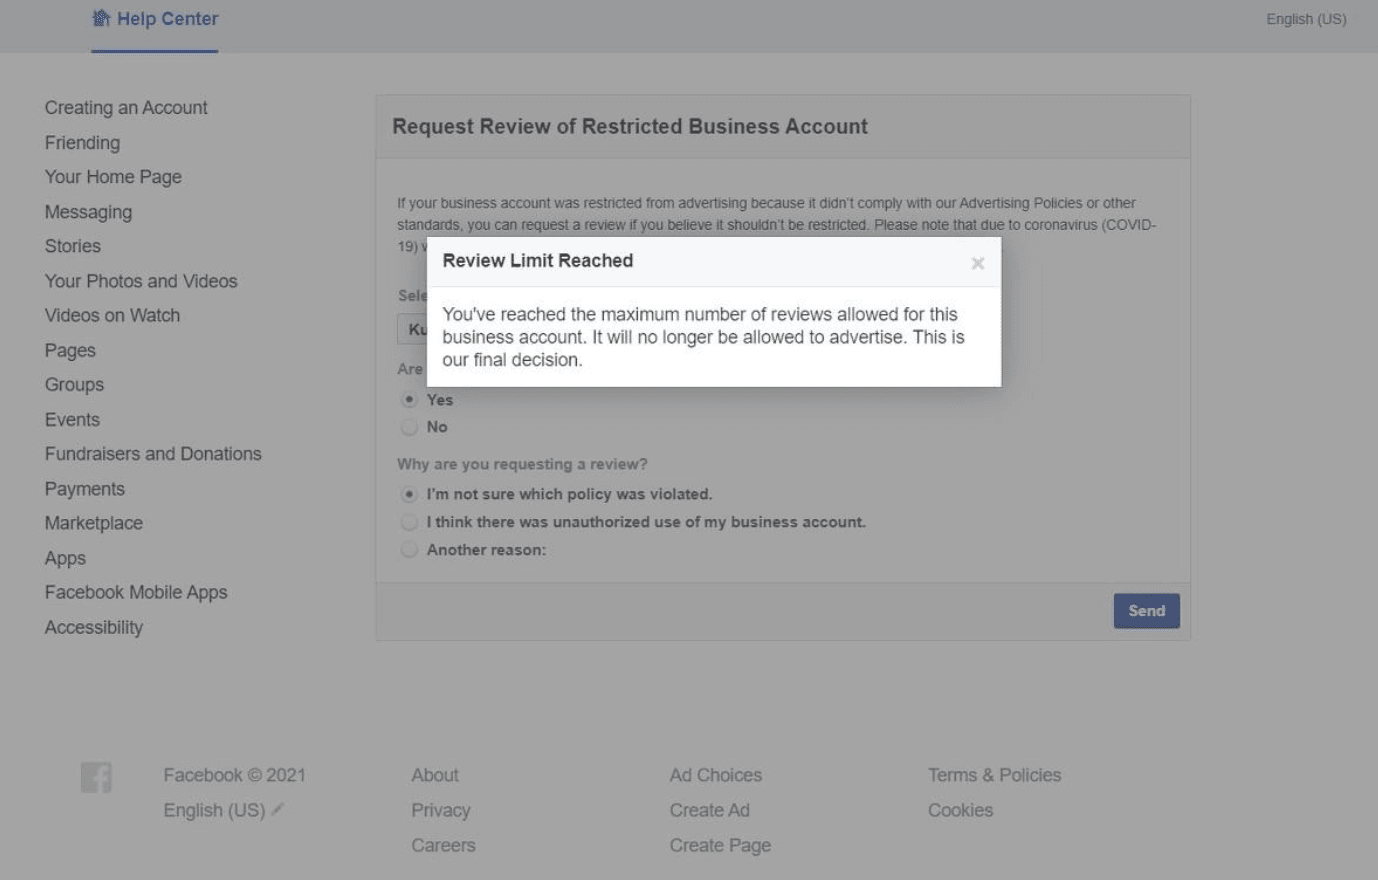1378x880 pixels.
Task: Choose unauthorized use of business account option
Action: (x=409, y=522)
